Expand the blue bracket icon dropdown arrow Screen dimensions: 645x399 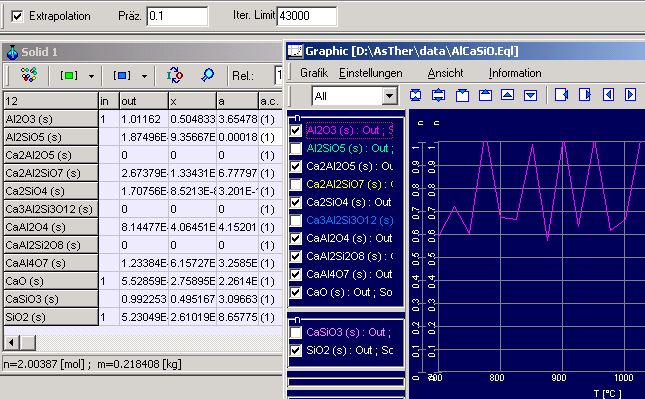coord(144,76)
